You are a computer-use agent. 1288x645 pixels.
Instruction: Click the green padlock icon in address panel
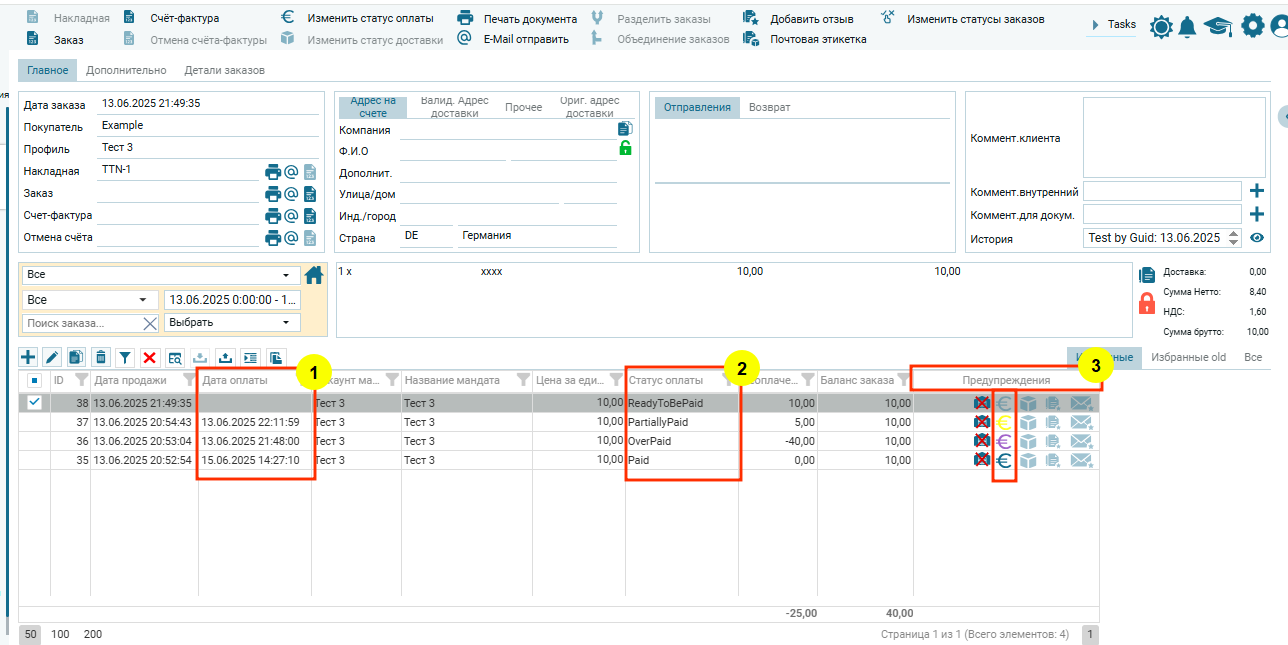(625, 148)
